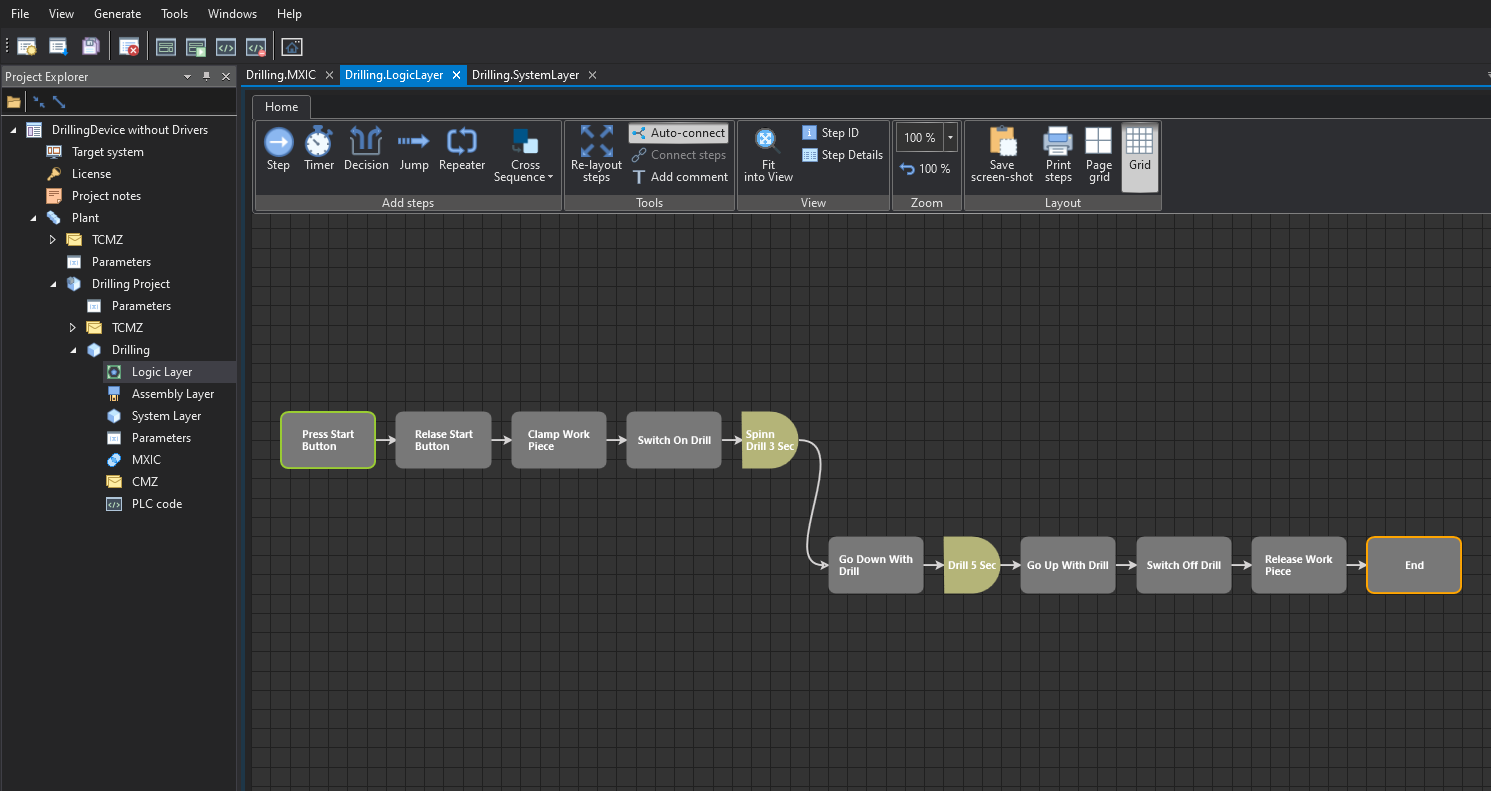Viewport: 1491px width, 791px height.
Task: Select the End step node
Action: 1414,565
